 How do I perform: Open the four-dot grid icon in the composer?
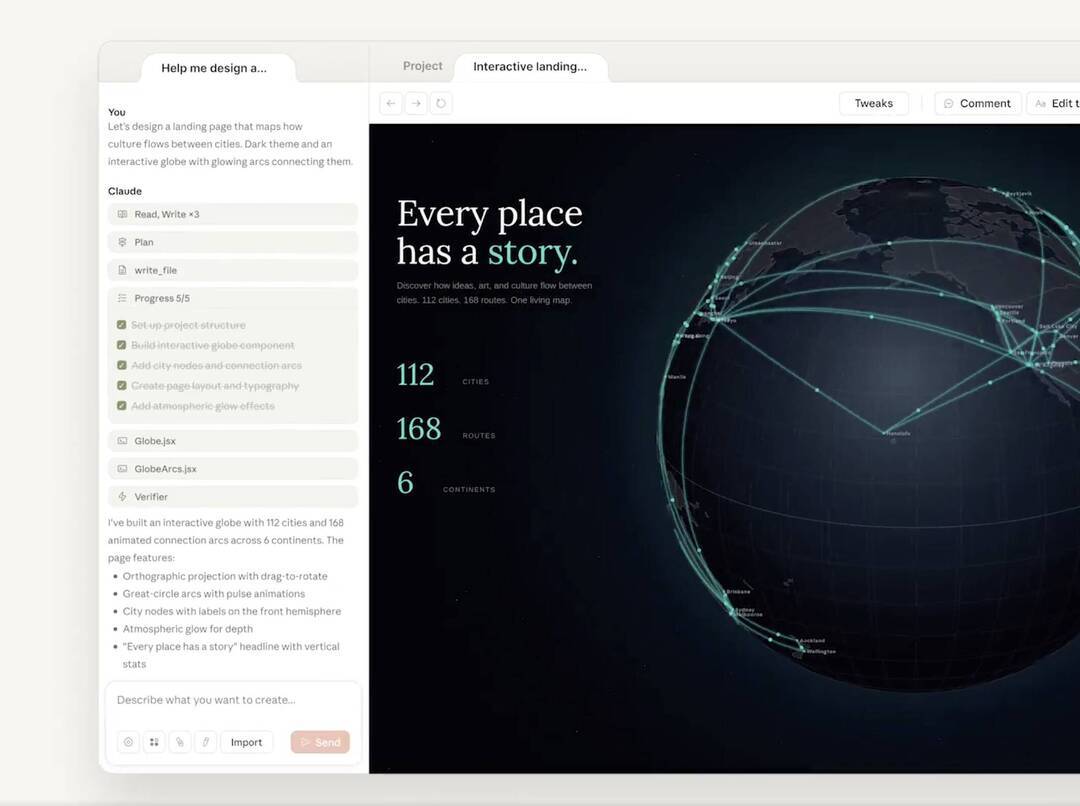[x=154, y=742]
